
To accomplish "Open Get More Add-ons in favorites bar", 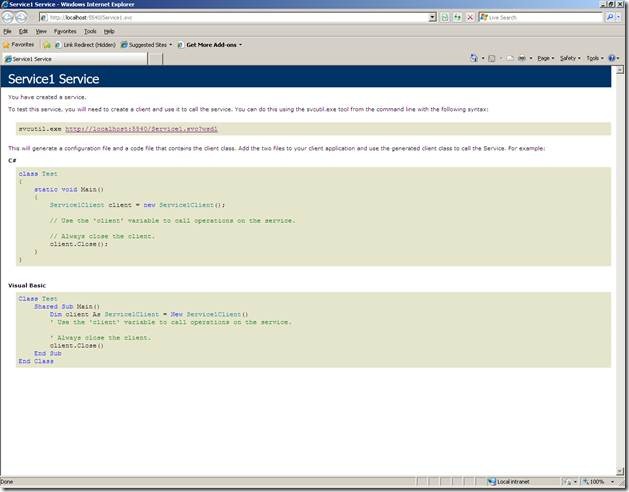I will (211, 44).
